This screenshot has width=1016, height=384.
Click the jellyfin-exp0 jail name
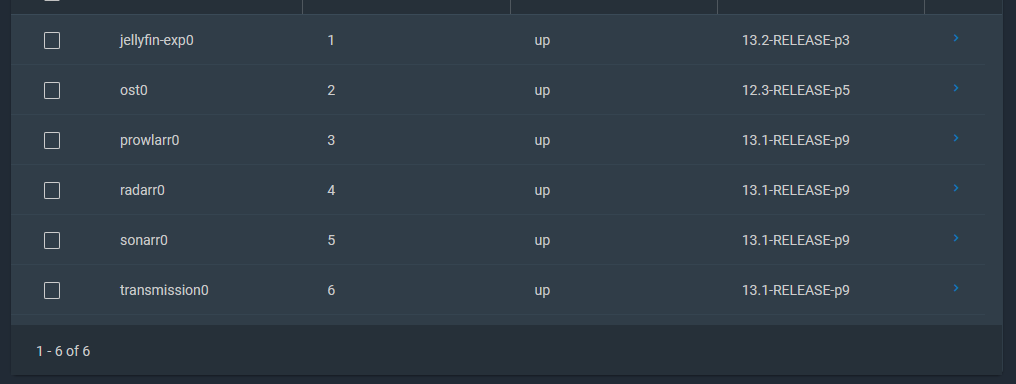point(157,41)
